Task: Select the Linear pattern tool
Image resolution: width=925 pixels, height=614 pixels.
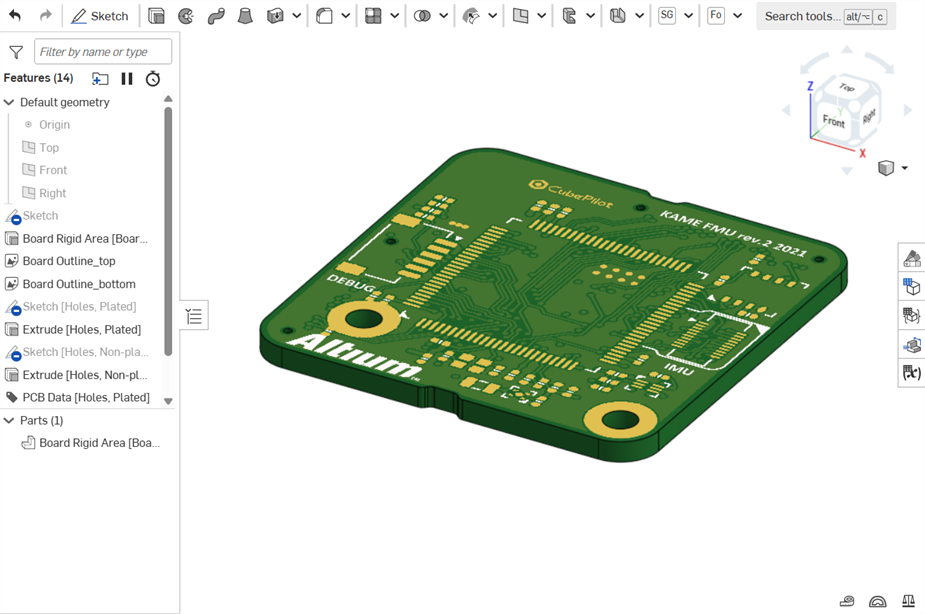Action: (373, 16)
